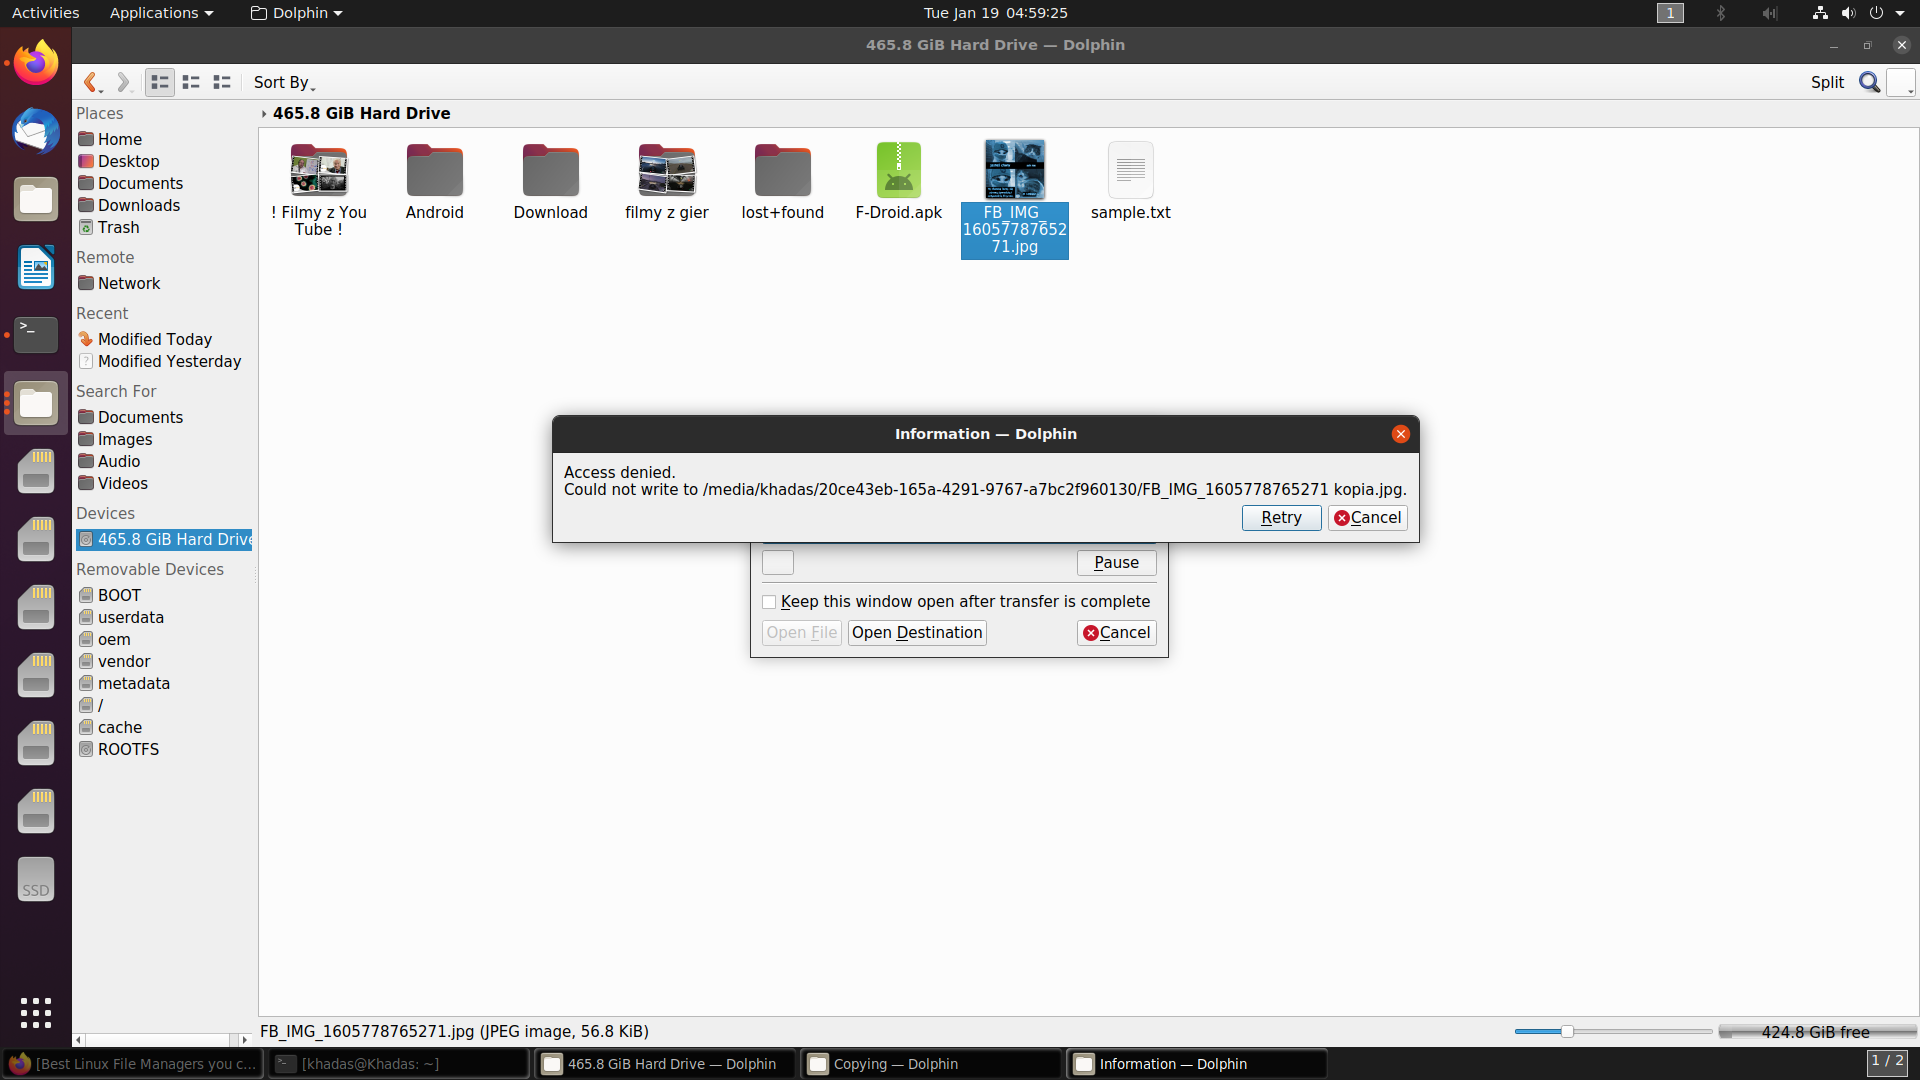Open LibreOffice Writer from the dock
Image resolution: width=1920 pixels, height=1080 pixels.
tap(36, 267)
